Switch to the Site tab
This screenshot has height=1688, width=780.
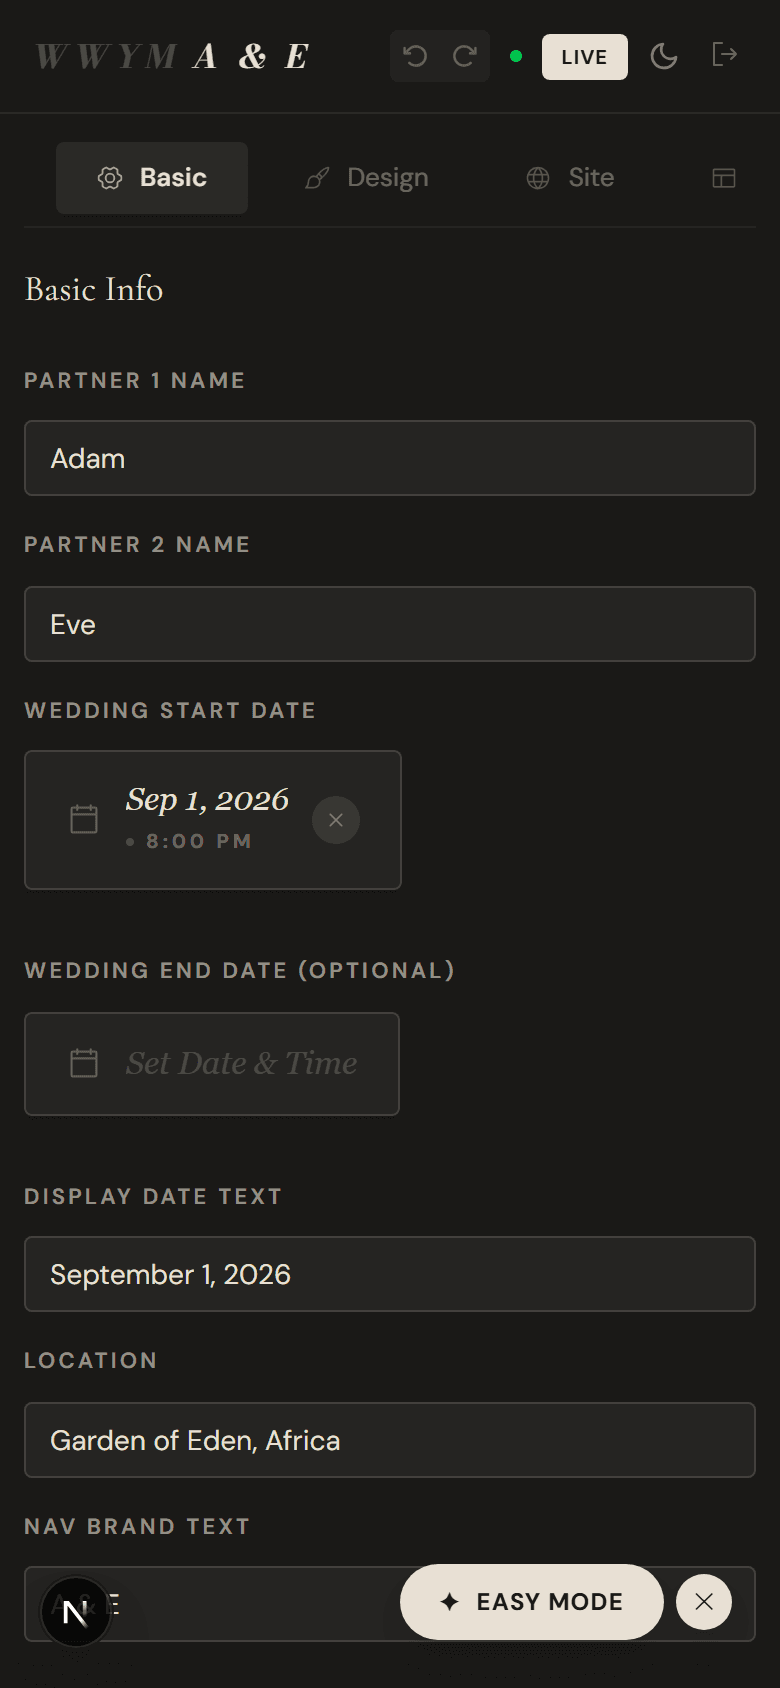click(x=569, y=177)
